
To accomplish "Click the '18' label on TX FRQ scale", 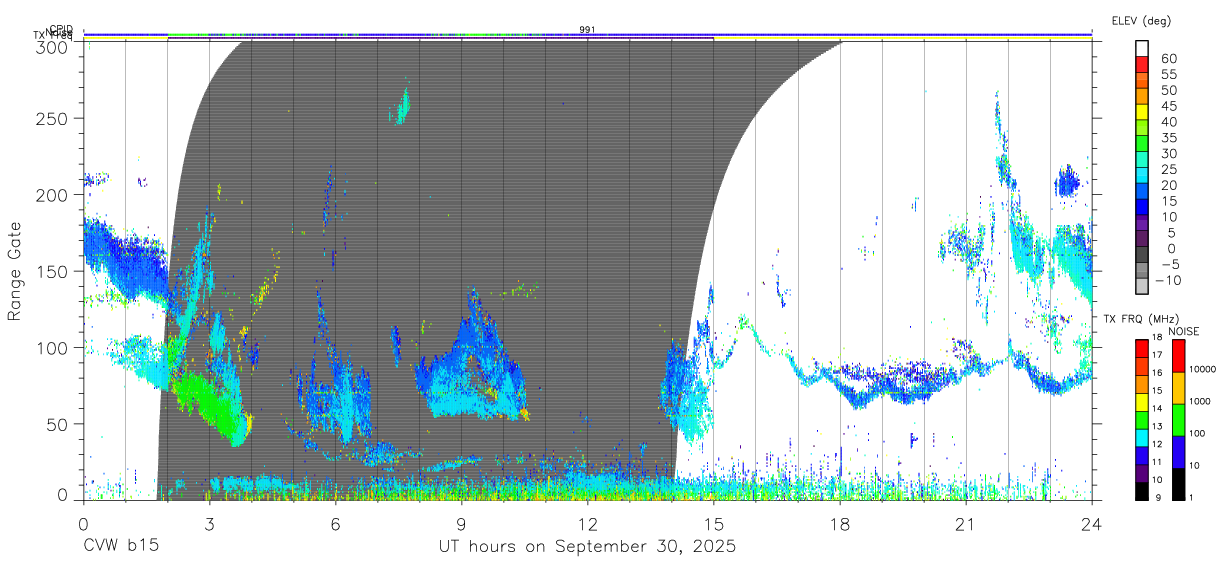I will click(1158, 338).
